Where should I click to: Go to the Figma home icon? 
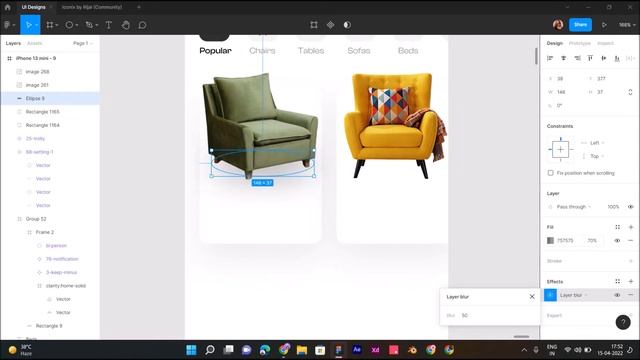7,7
